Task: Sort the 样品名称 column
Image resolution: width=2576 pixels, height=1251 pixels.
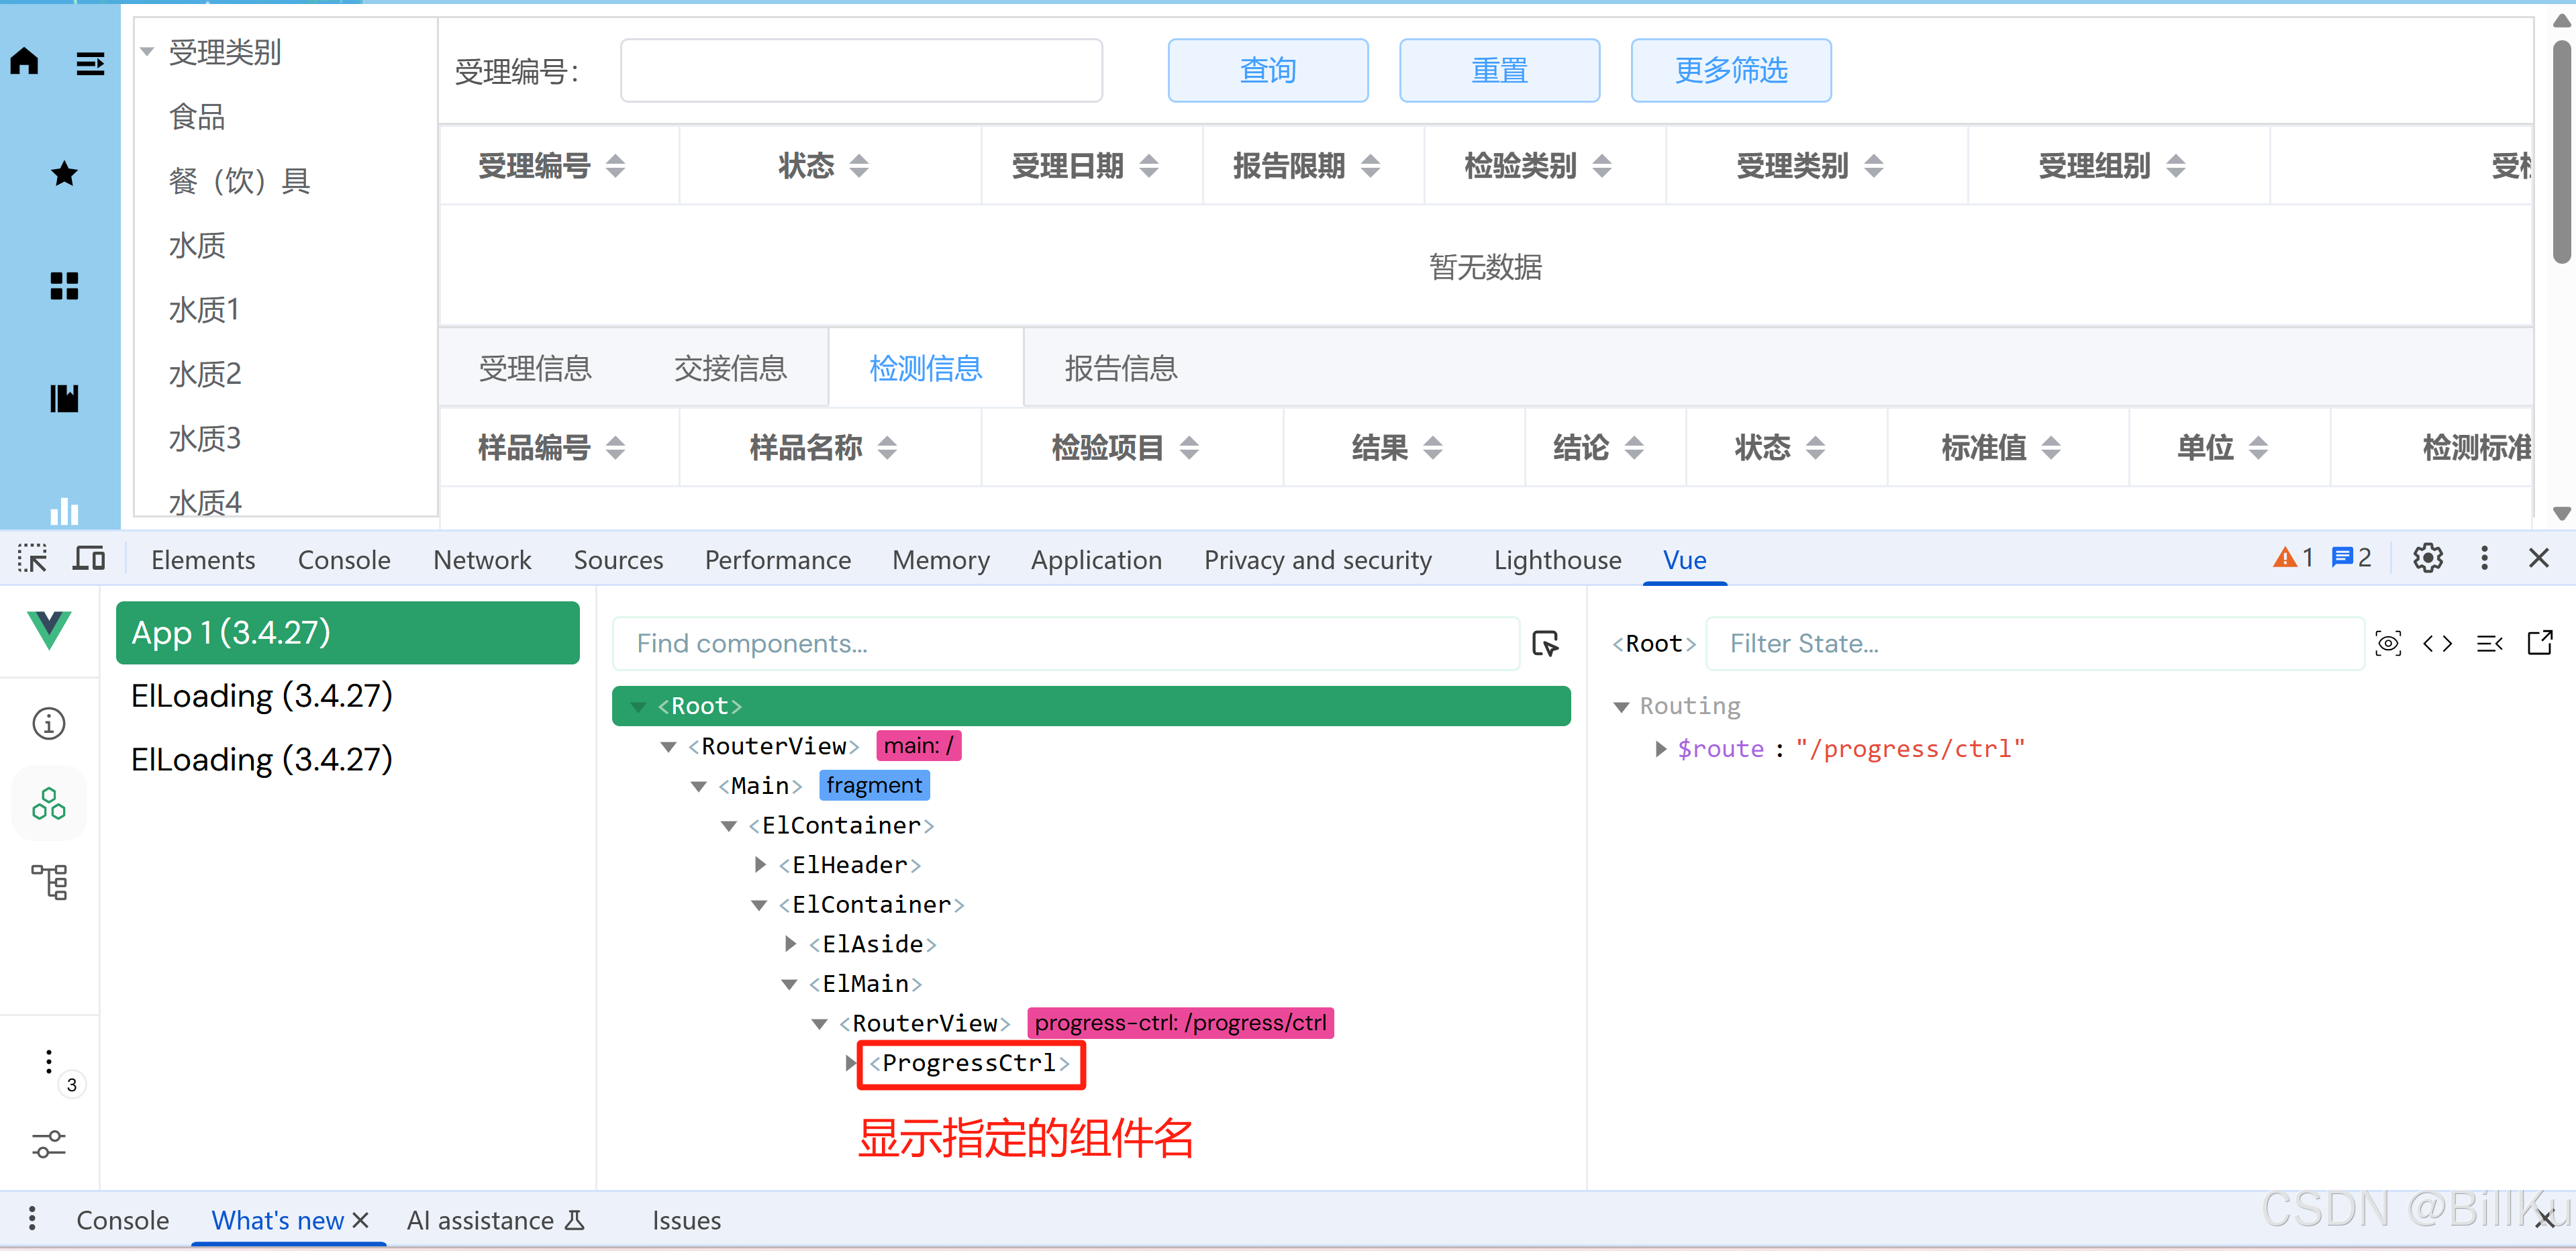Action: (x=887, y=447)
